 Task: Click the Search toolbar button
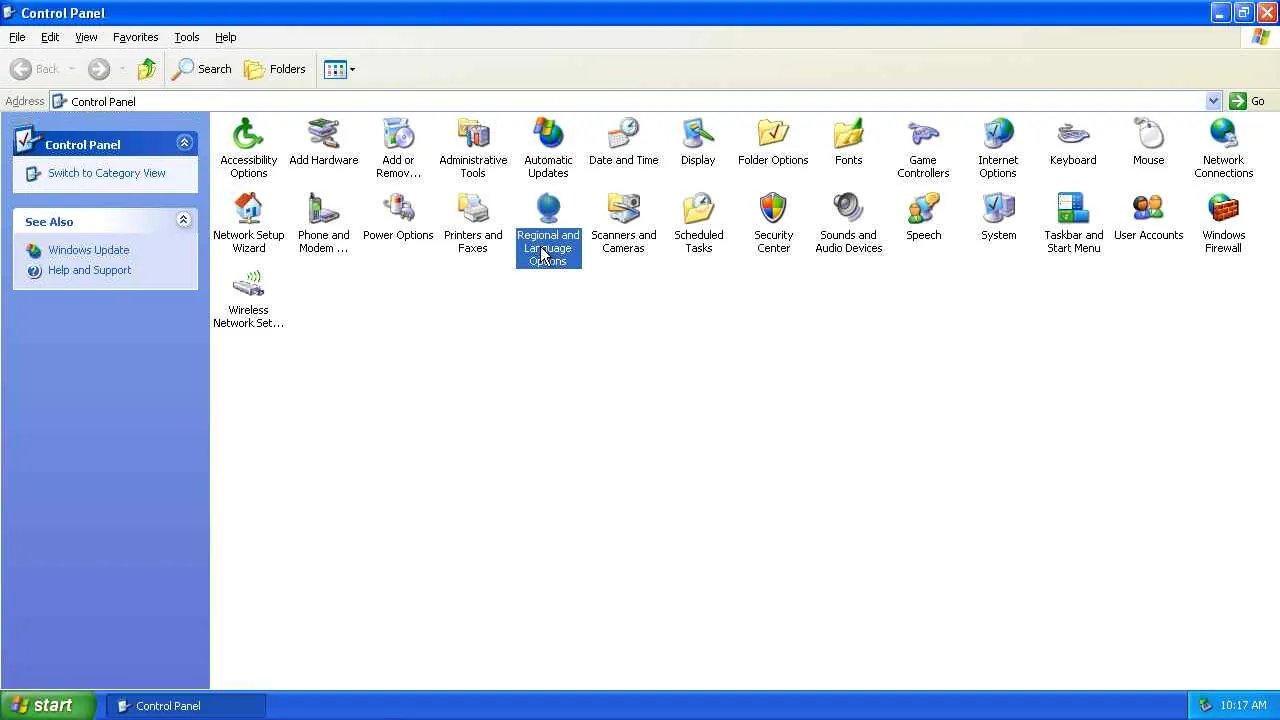point(202,69)
